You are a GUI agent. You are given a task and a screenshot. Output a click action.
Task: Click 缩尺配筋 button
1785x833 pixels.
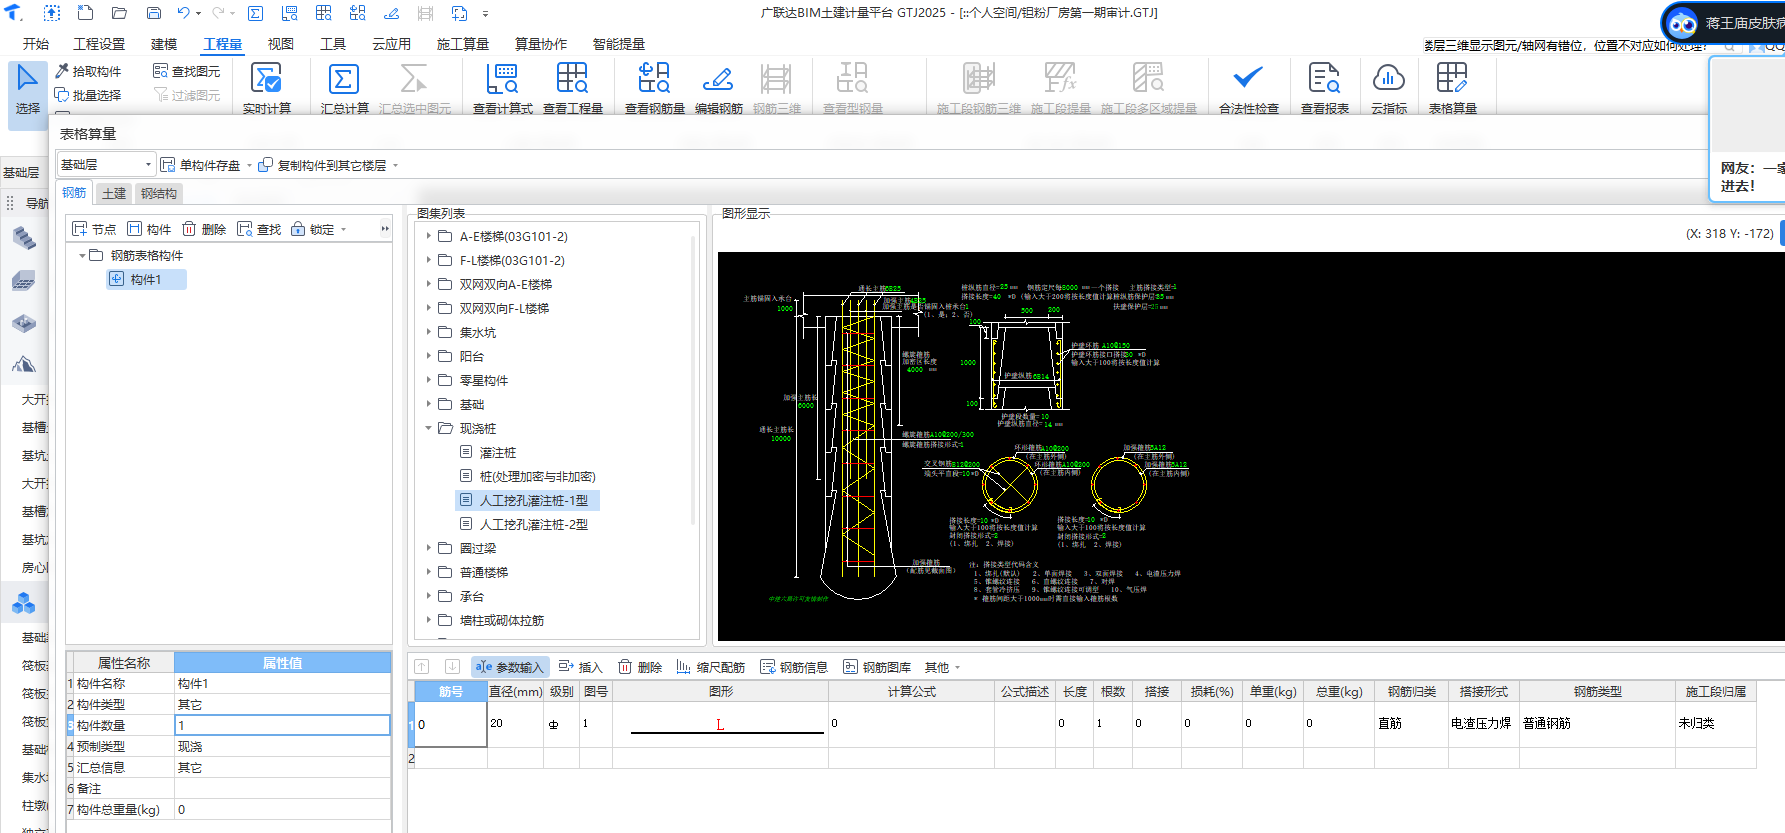tap(710, 667)
